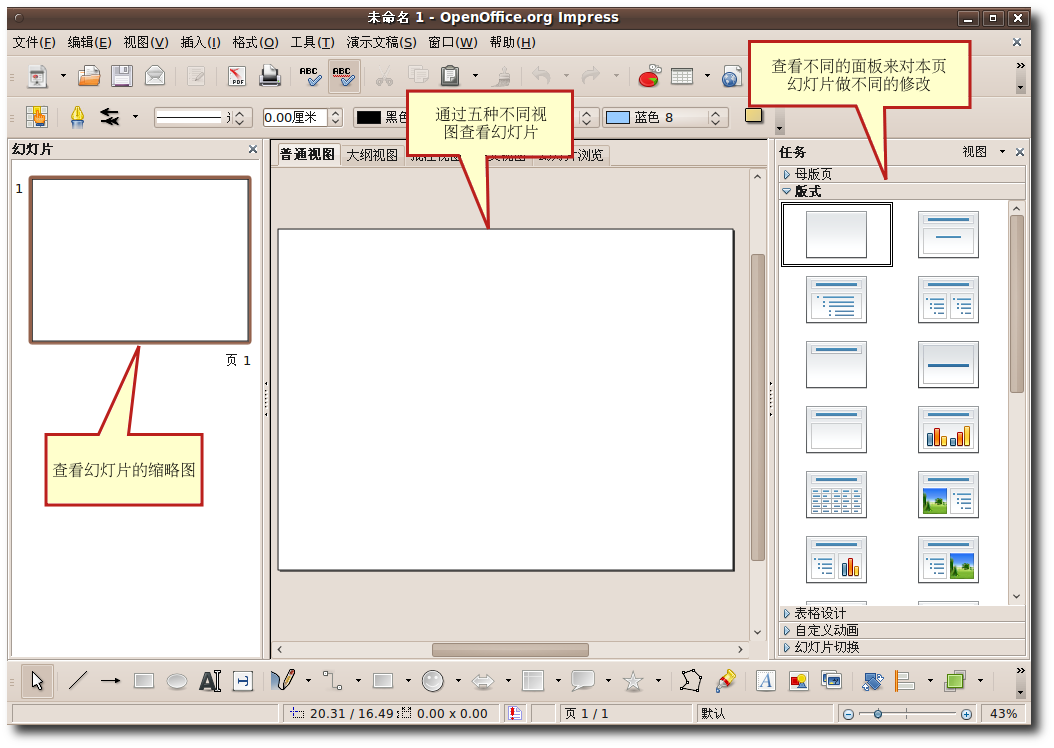The width and height of the screenshot is (1054, 748).
Task: Select the blank slide layout
Action: 836,234
